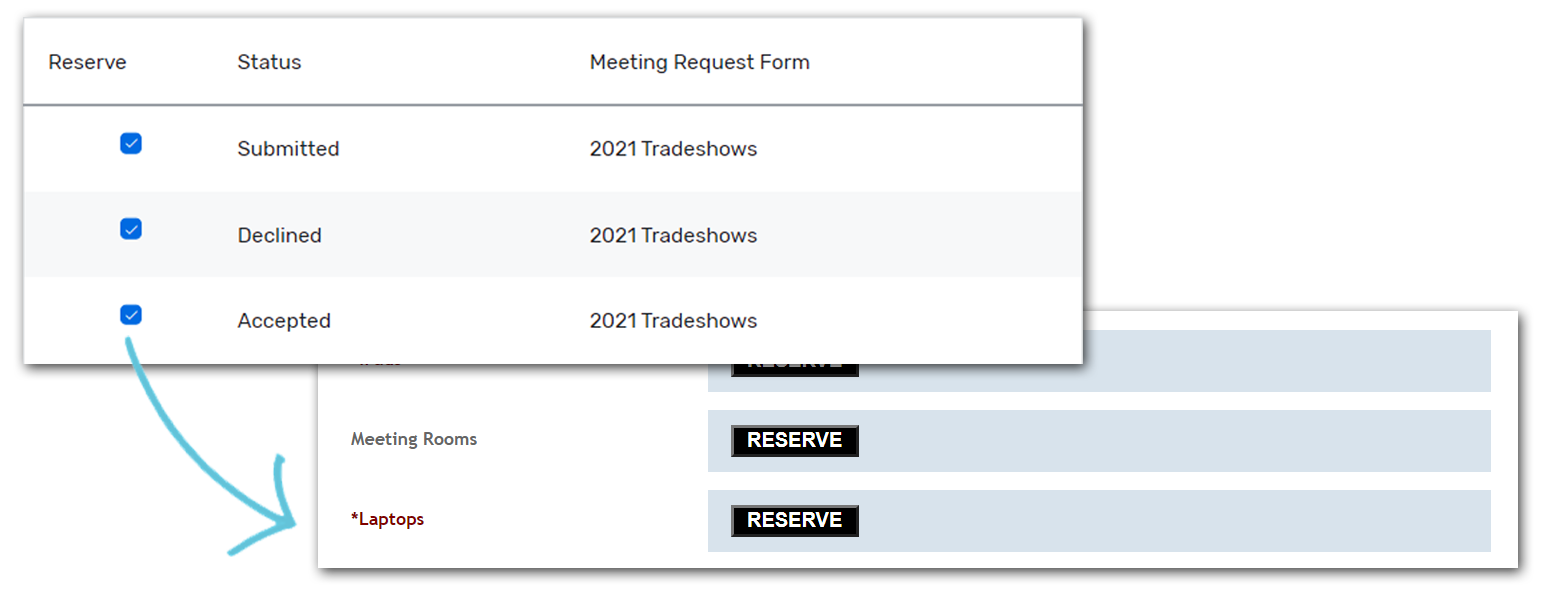The width and height of the screenshot is (1554, 611).
Task: Click the Meeting Rooms resource label
Action: click(x=413, y=438)
